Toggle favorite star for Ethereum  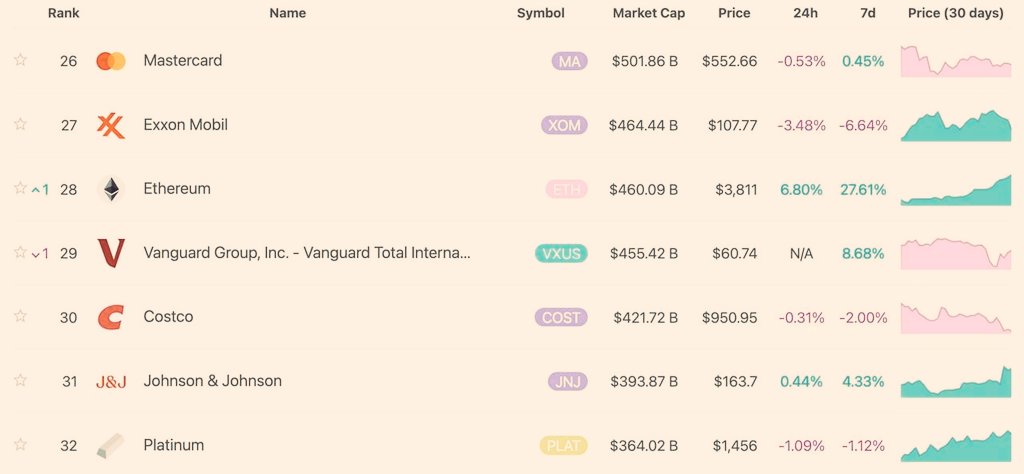click(20, 188)
